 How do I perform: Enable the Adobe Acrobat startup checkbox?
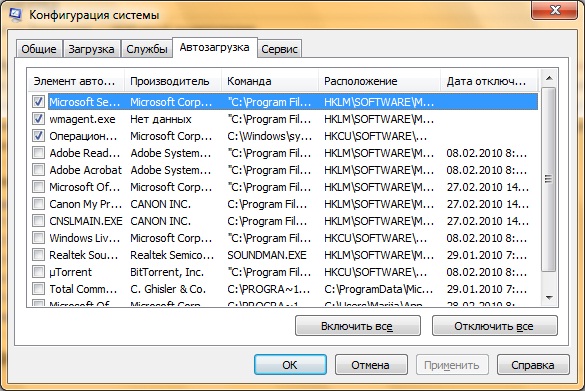point(38,170)
